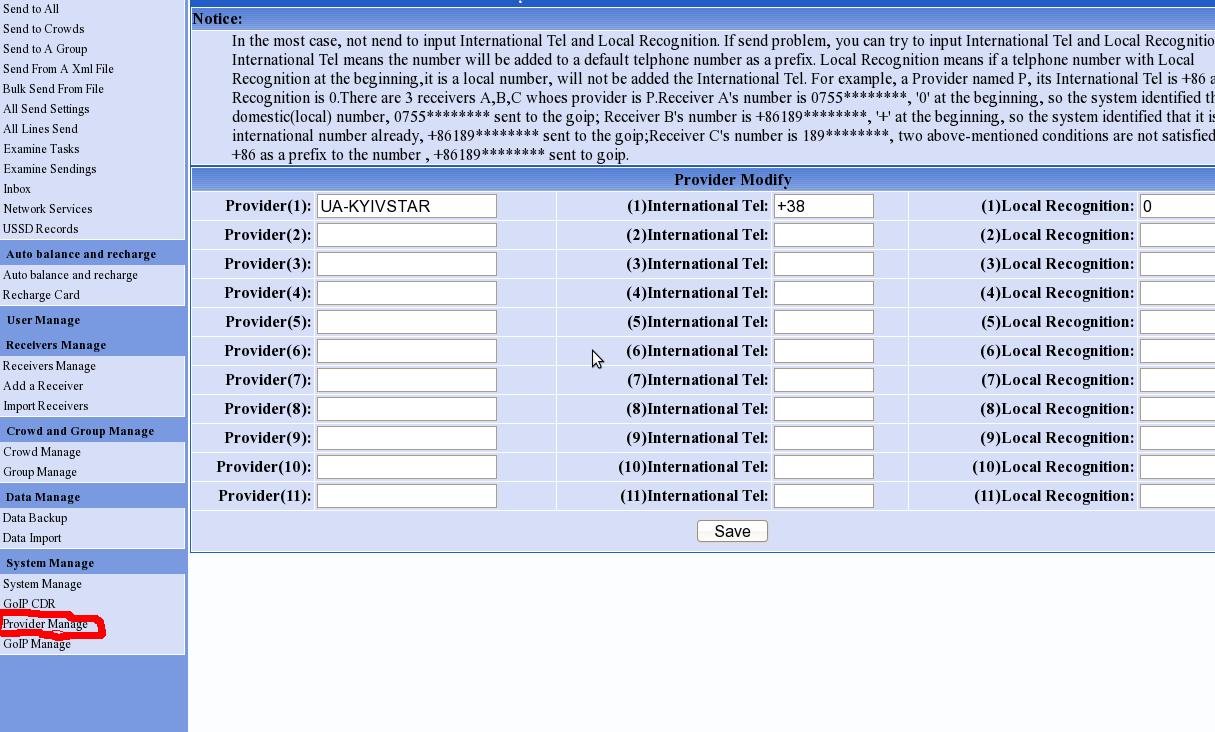
Task: Select Send to All link
Action: 31,9
